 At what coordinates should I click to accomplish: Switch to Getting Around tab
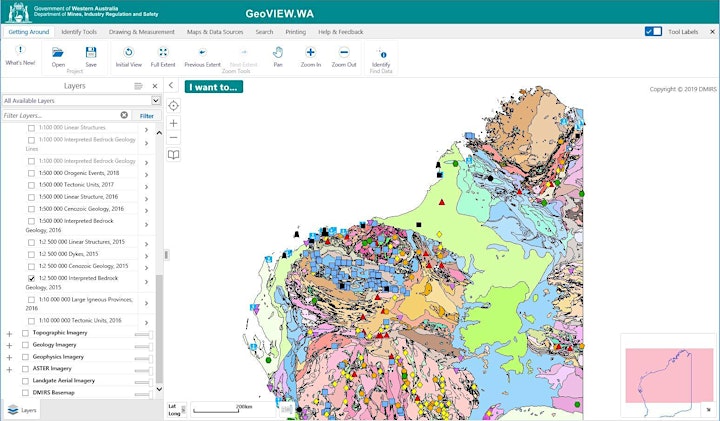point(28,32)
